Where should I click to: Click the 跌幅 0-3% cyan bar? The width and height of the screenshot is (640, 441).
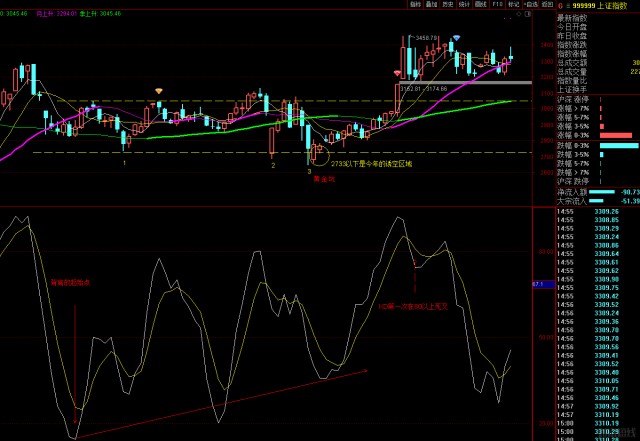point(618,145)
